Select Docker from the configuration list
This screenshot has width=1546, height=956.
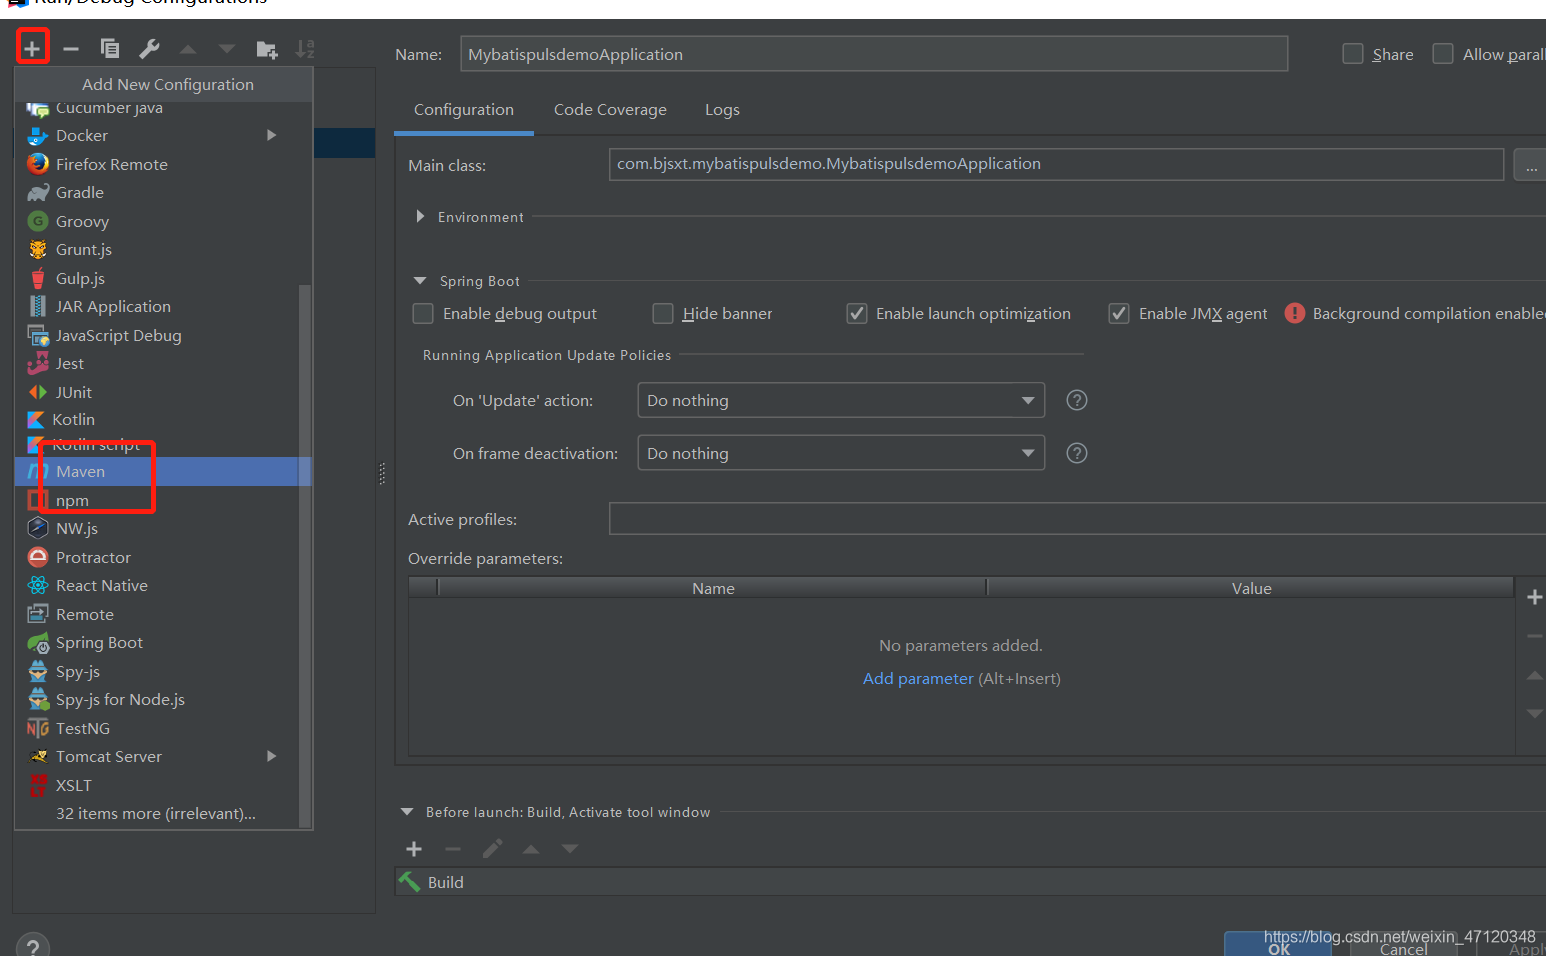(163, 136)
